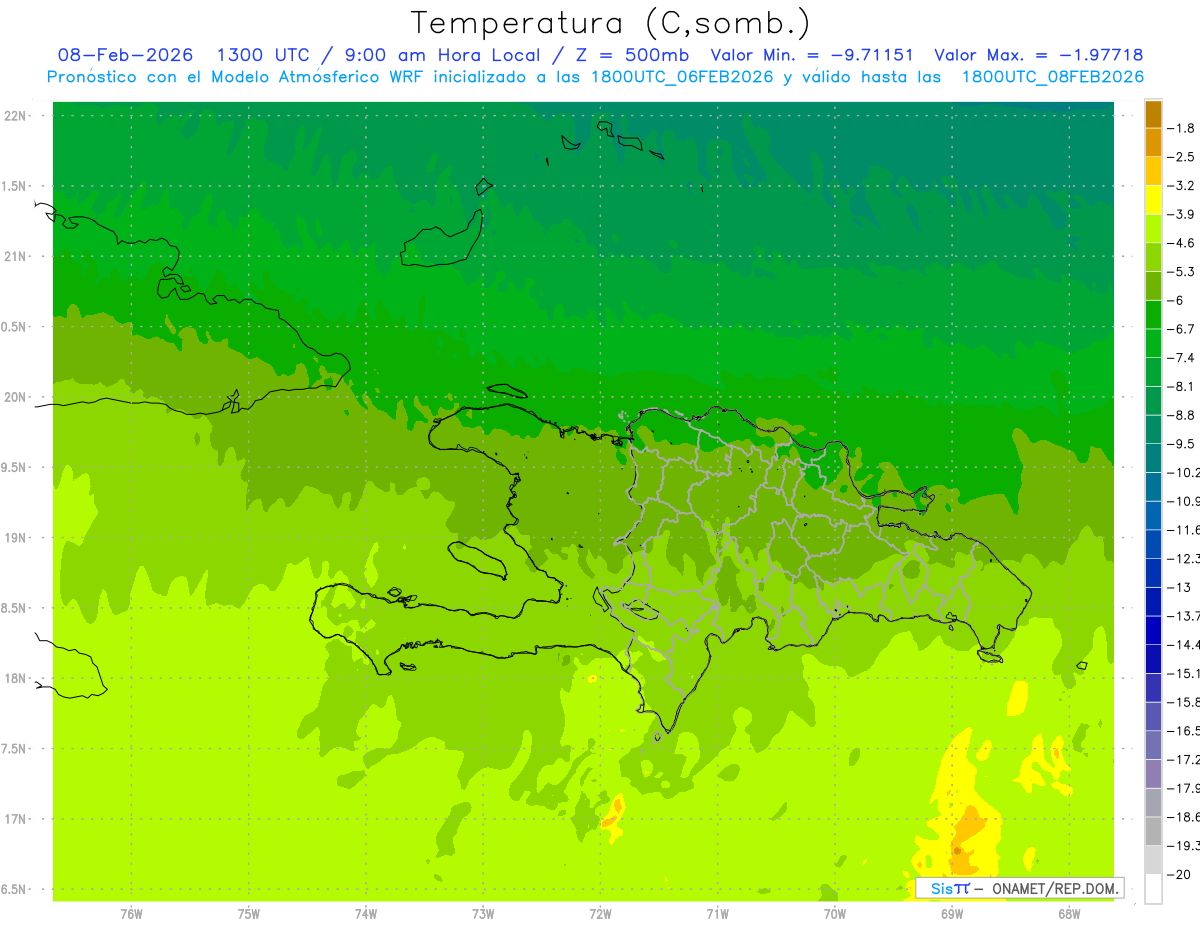This screenshot has width=1200, height=927.
Task: Click the "1300 UTC" time text
Action: click(x=264, y=55)
